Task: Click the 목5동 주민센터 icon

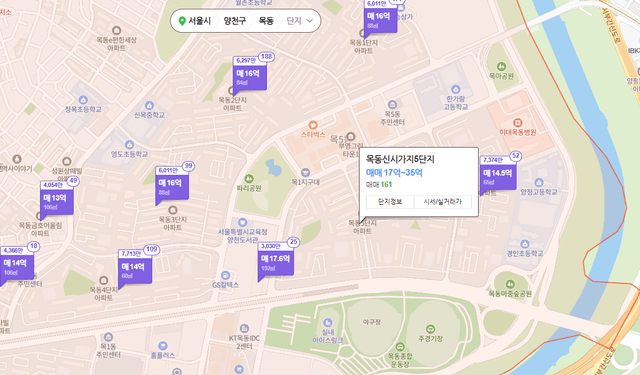Action: (392, 104)
